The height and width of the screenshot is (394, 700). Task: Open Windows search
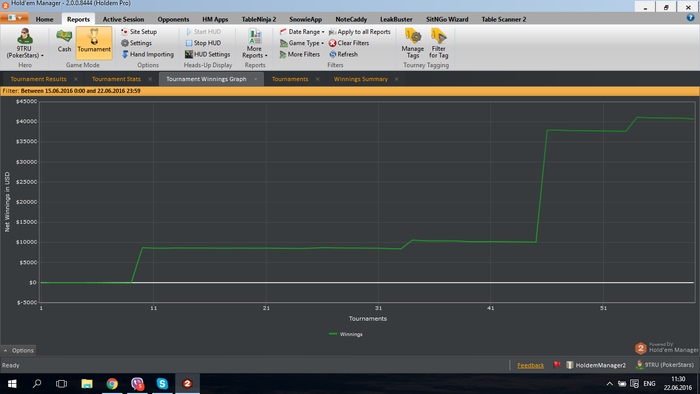pos(37,383)
